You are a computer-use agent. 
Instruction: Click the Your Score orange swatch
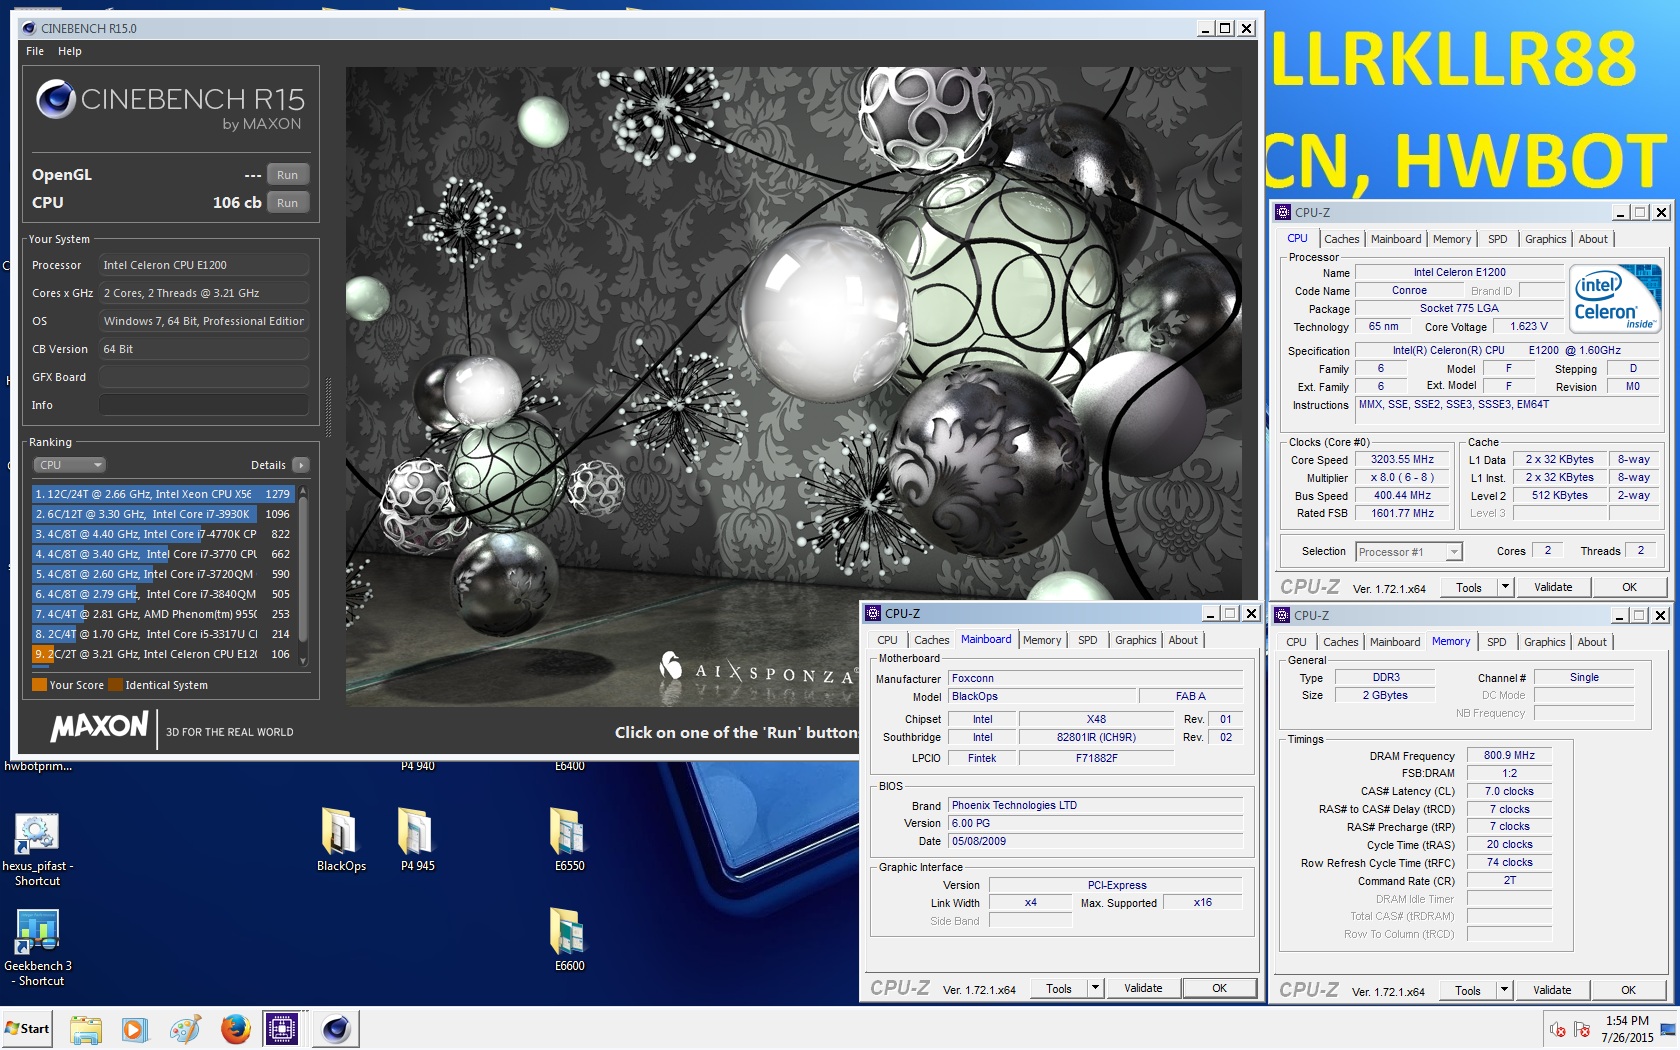pos(39,685)
